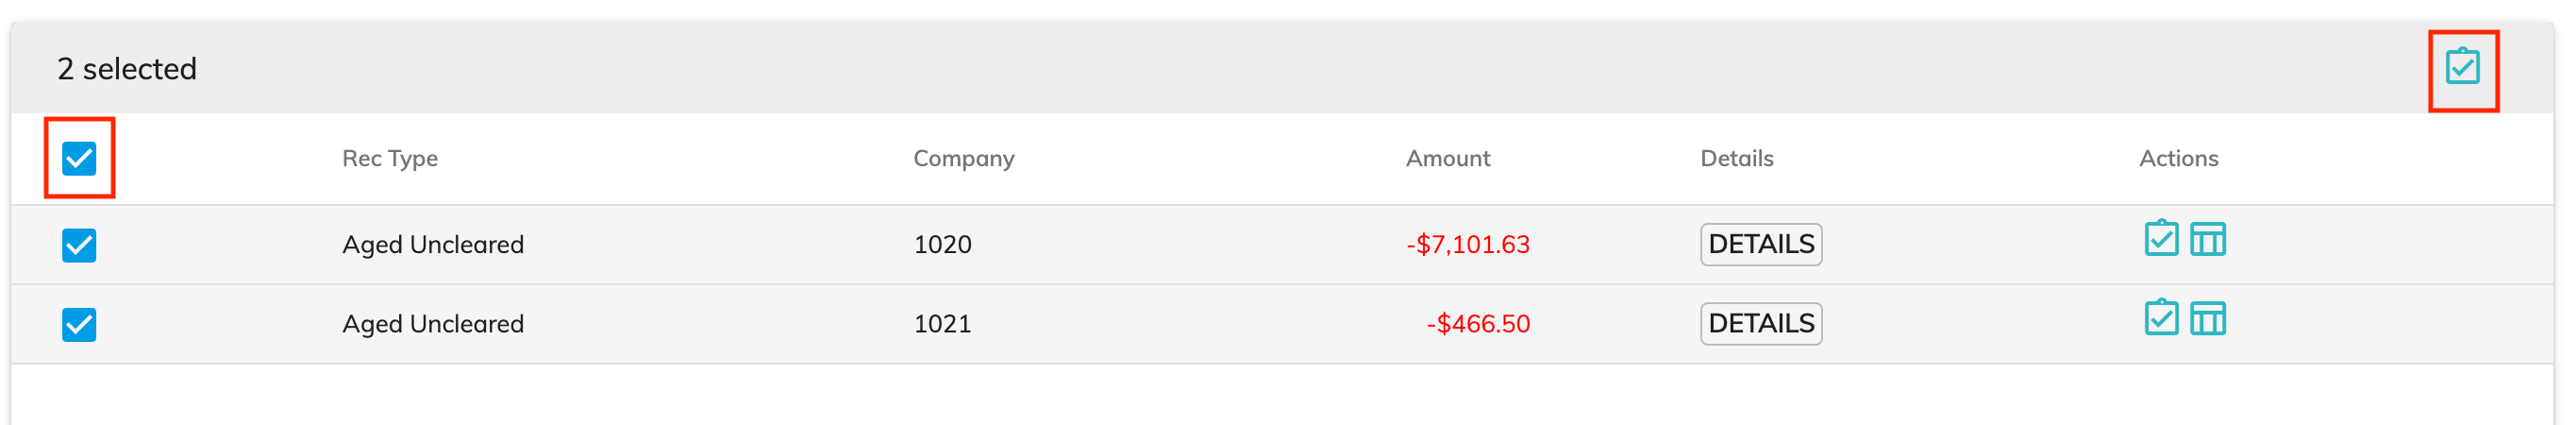This screenshot has width=2576, height=425.
Task: Deselect the company 1021 row checkbox
Action: 79,324
